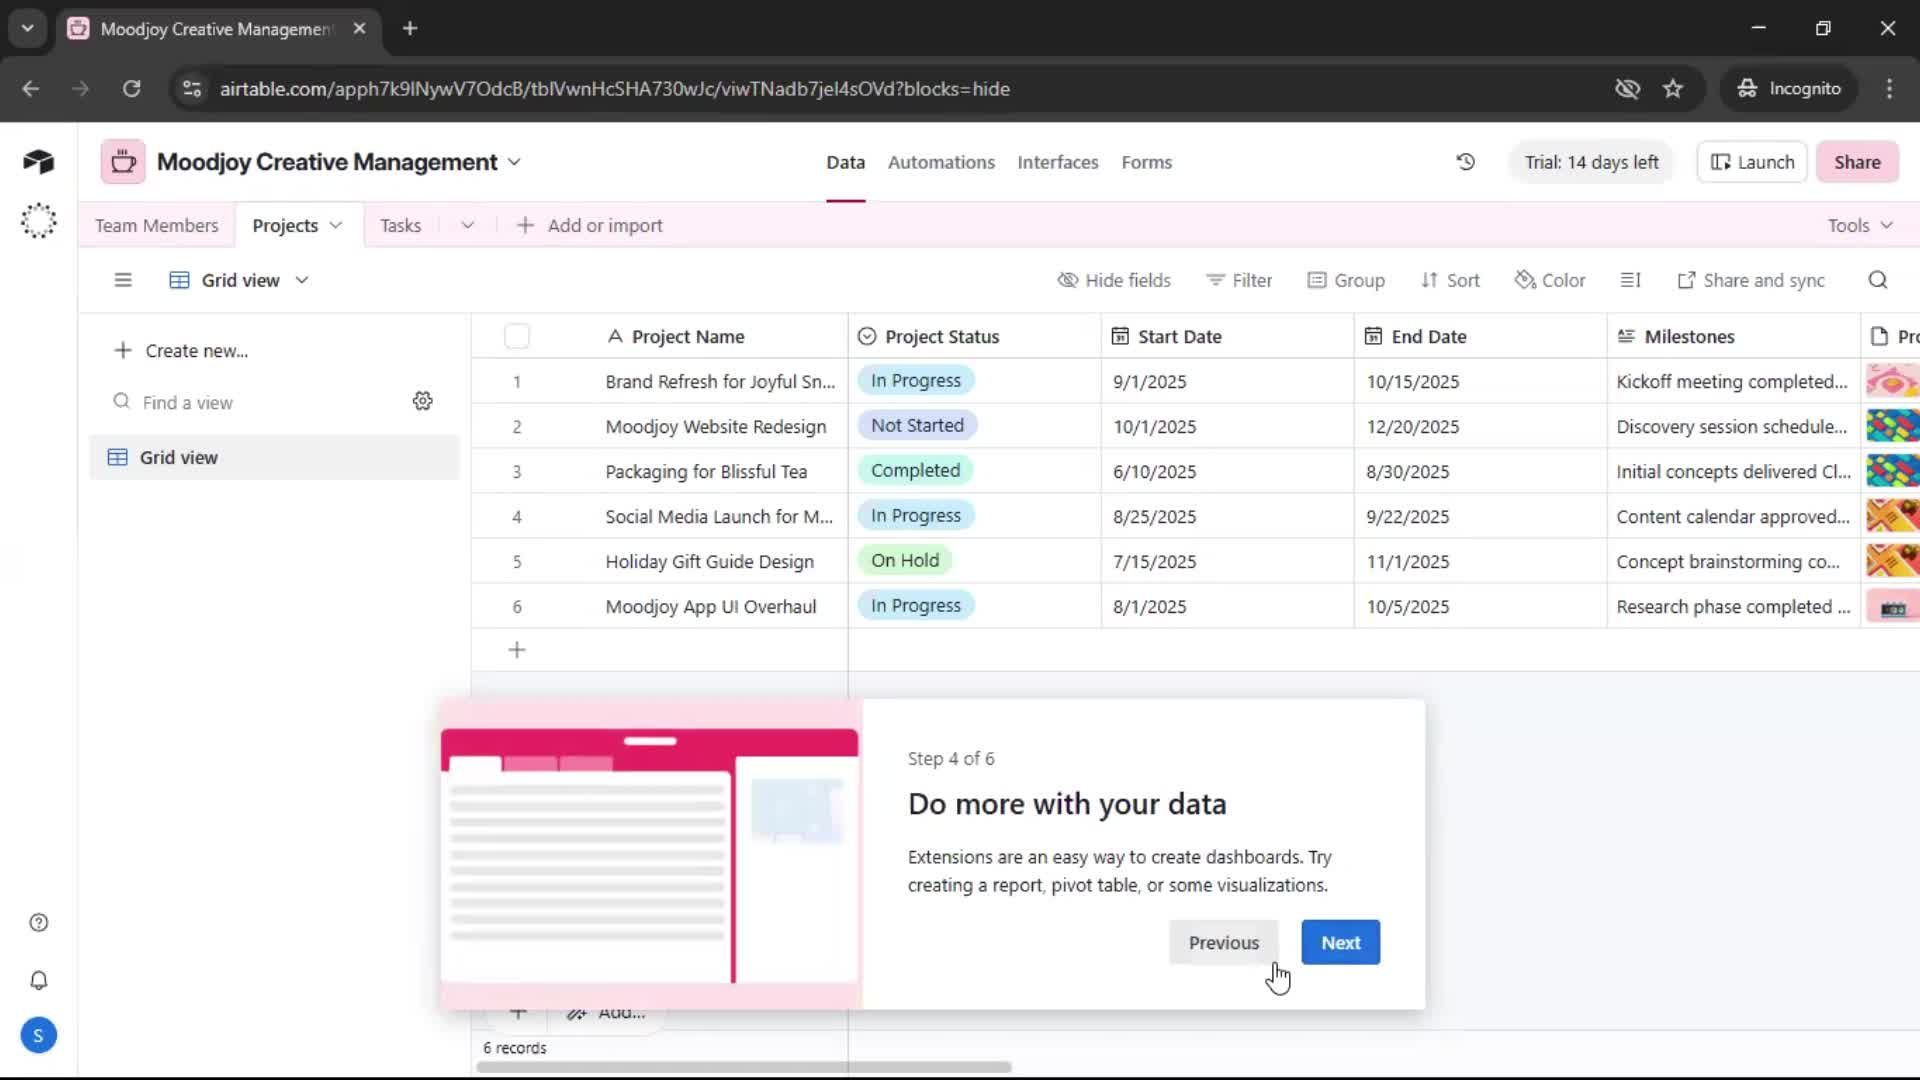This screenshot has height=1080, width=1920.
Task: Open the help question mark icon
Action: 39,923
